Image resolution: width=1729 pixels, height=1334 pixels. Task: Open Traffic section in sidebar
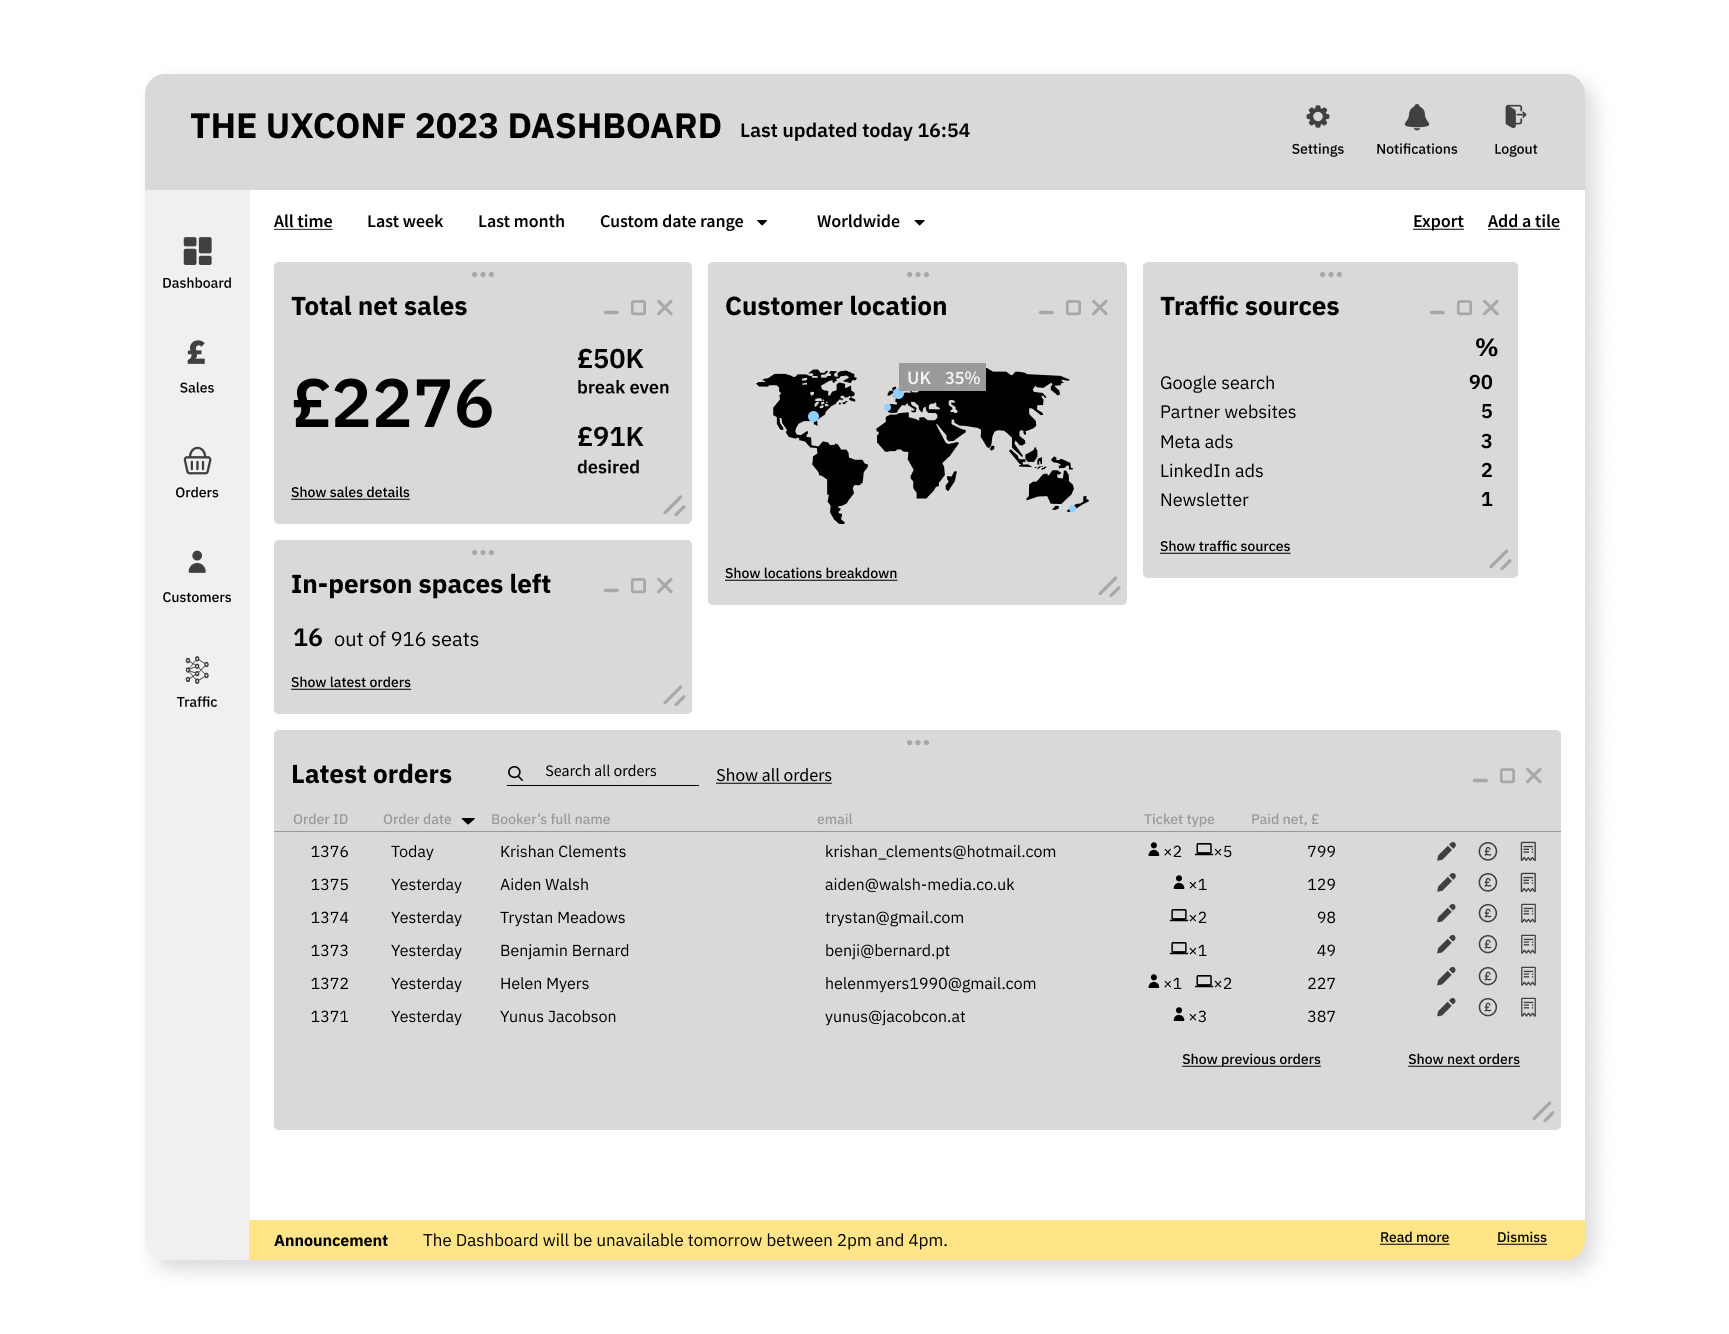[x=197, y=682]
